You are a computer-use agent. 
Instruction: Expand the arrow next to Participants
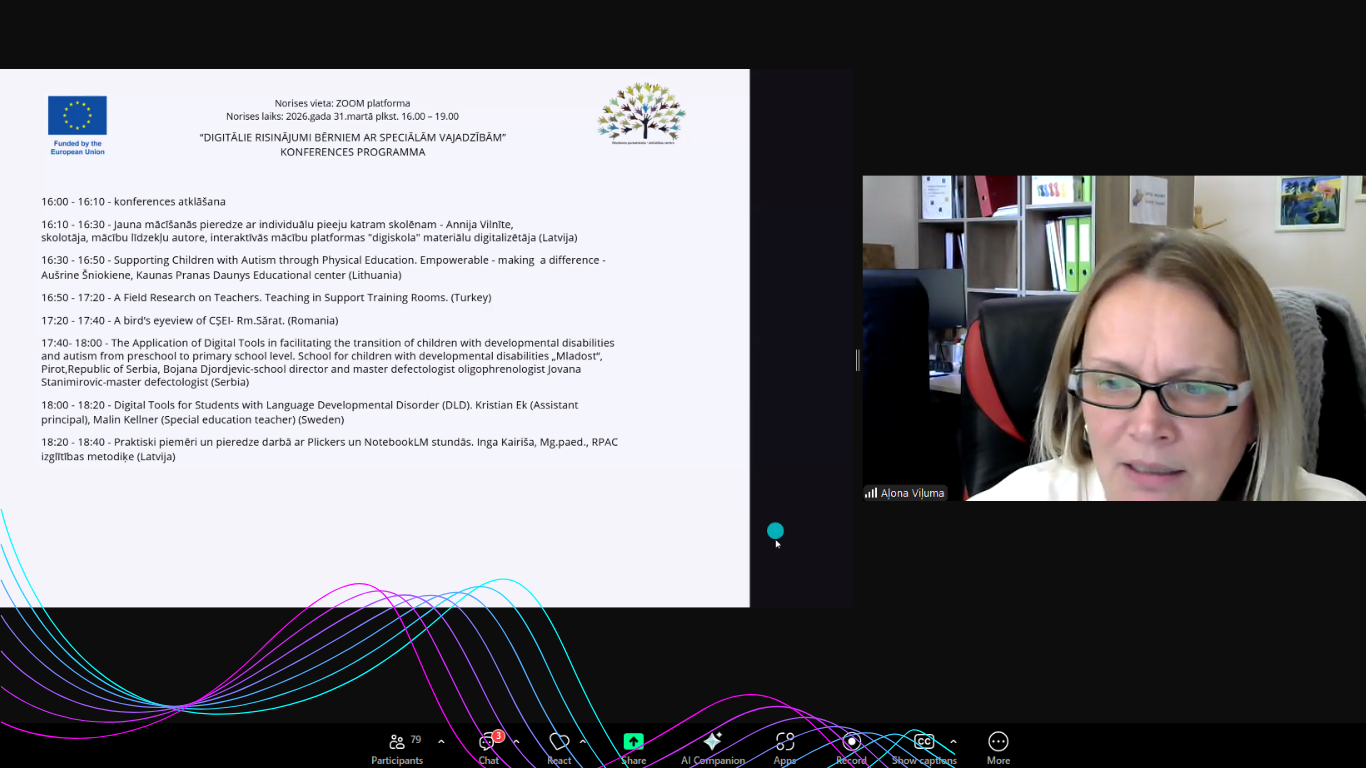pyautogui.click(x=441, y=742)
